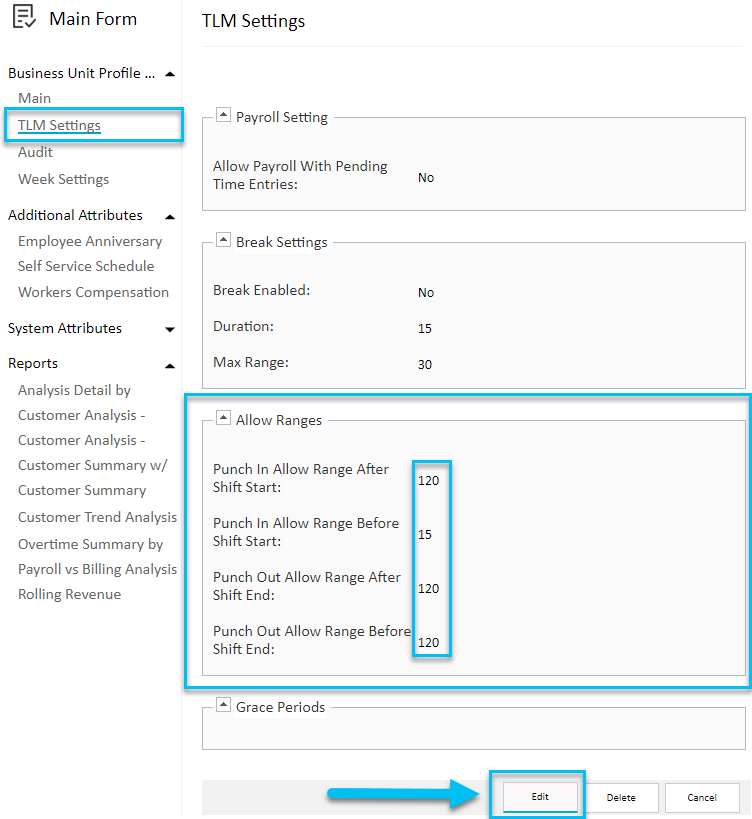Collapse the Break Settings section caret

[224, 237]
